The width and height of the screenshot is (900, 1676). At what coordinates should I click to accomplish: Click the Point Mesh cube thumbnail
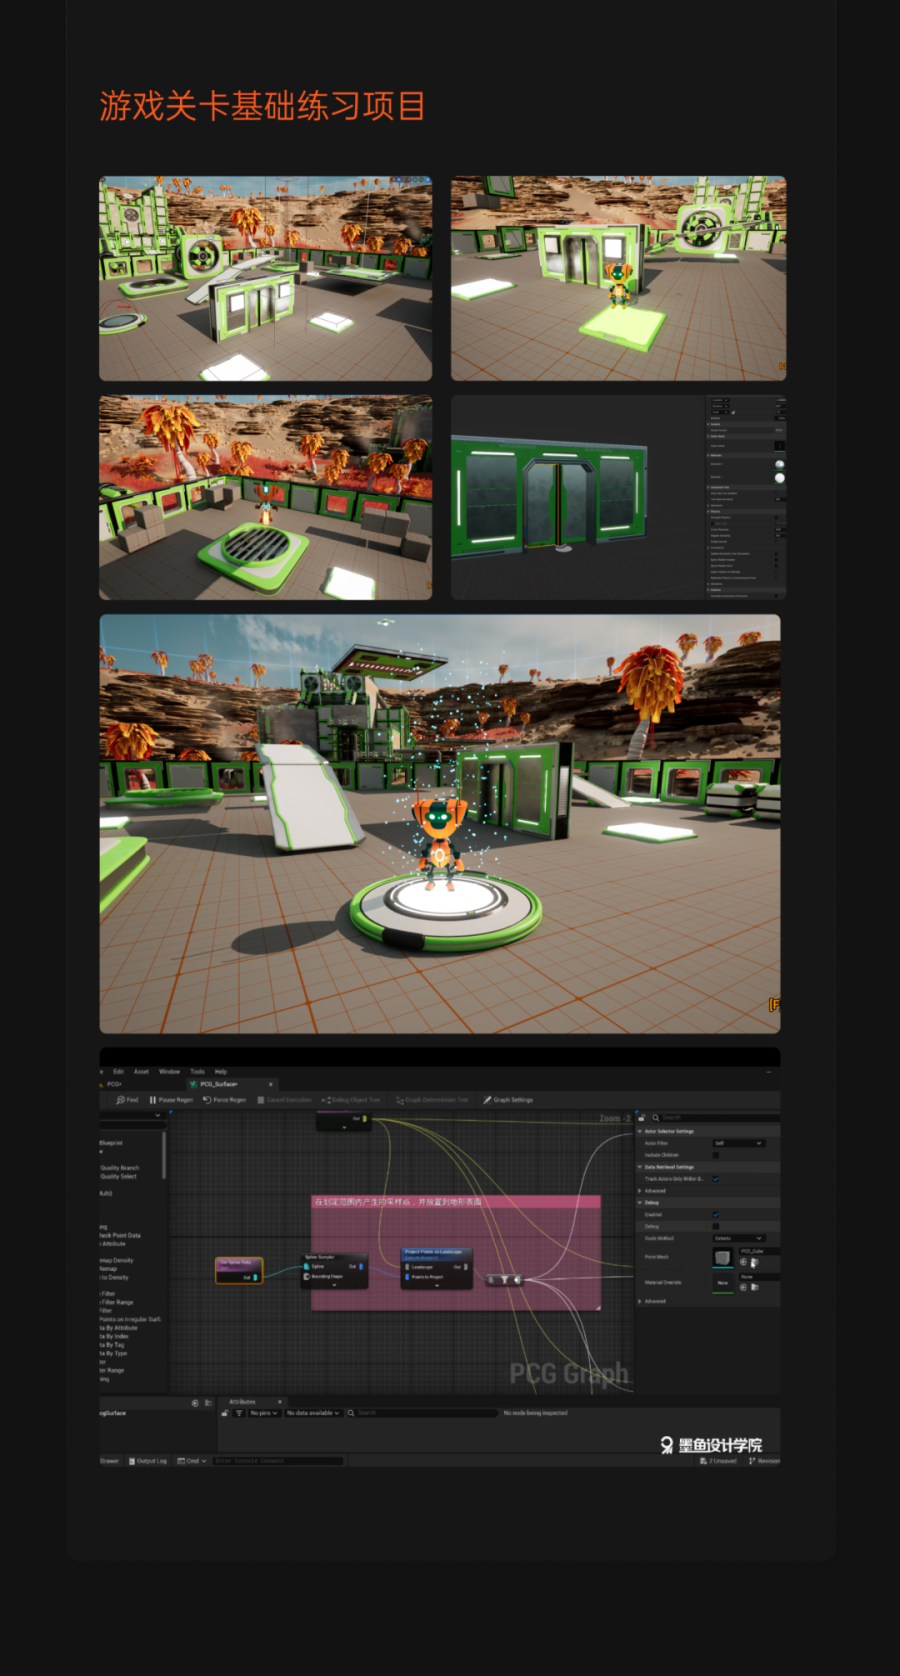click(722, 1257)
